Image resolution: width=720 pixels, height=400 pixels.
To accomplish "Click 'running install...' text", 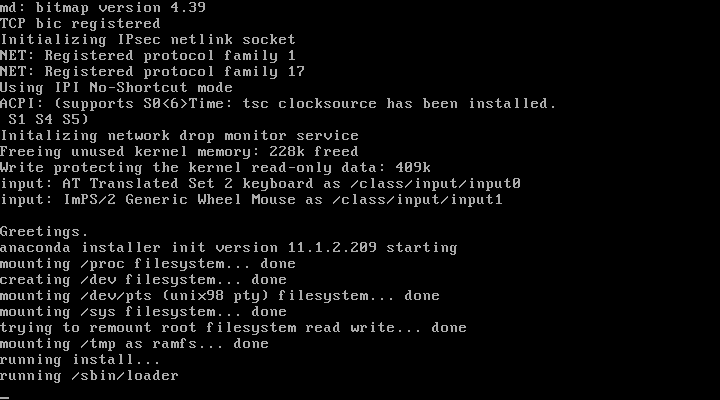I will (x=80, y=360).
